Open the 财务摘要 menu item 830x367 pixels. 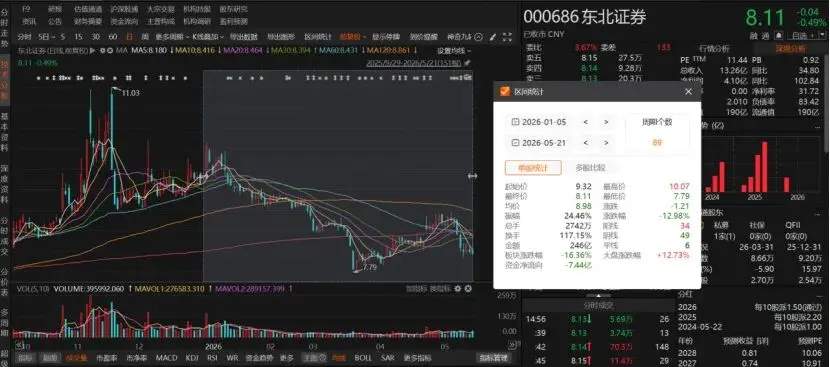pos(88,22)
